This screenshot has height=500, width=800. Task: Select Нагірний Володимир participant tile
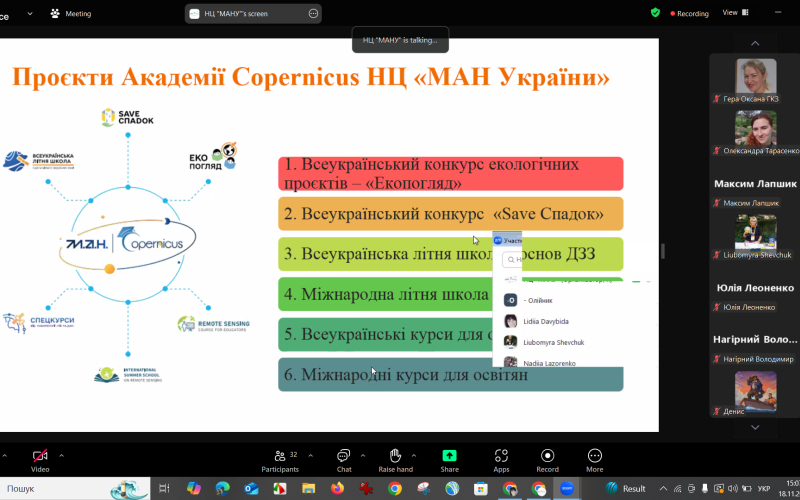[x=755, y=340]
